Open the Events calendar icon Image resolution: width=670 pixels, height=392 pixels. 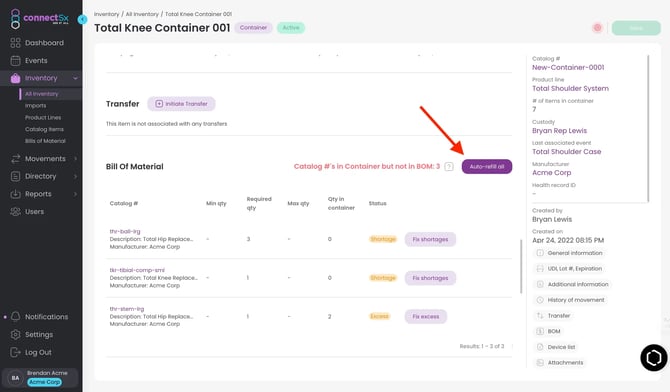click(x=15, y=61)
